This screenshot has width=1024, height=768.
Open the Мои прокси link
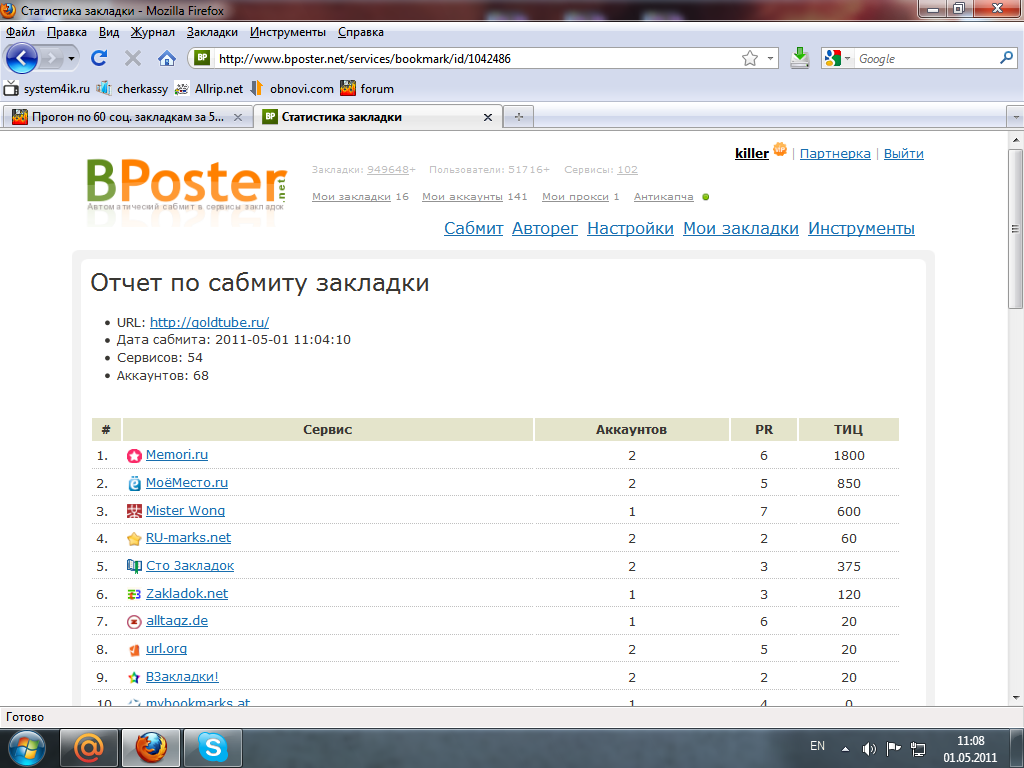click(575, 197)
